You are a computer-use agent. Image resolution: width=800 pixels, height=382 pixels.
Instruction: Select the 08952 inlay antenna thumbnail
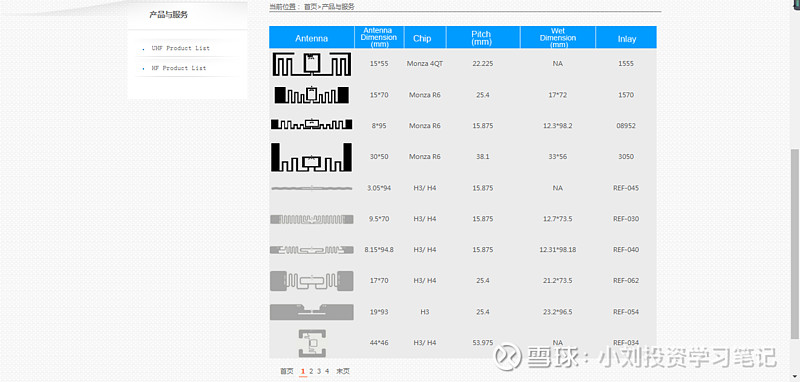click(311, 124)
